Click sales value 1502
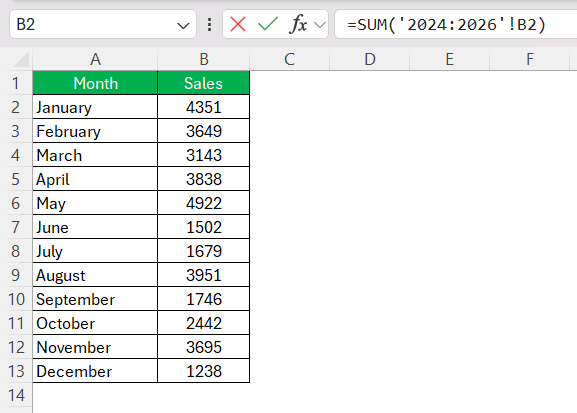The height and width of the screenshot is (413, 577). (x=203, y=227)
